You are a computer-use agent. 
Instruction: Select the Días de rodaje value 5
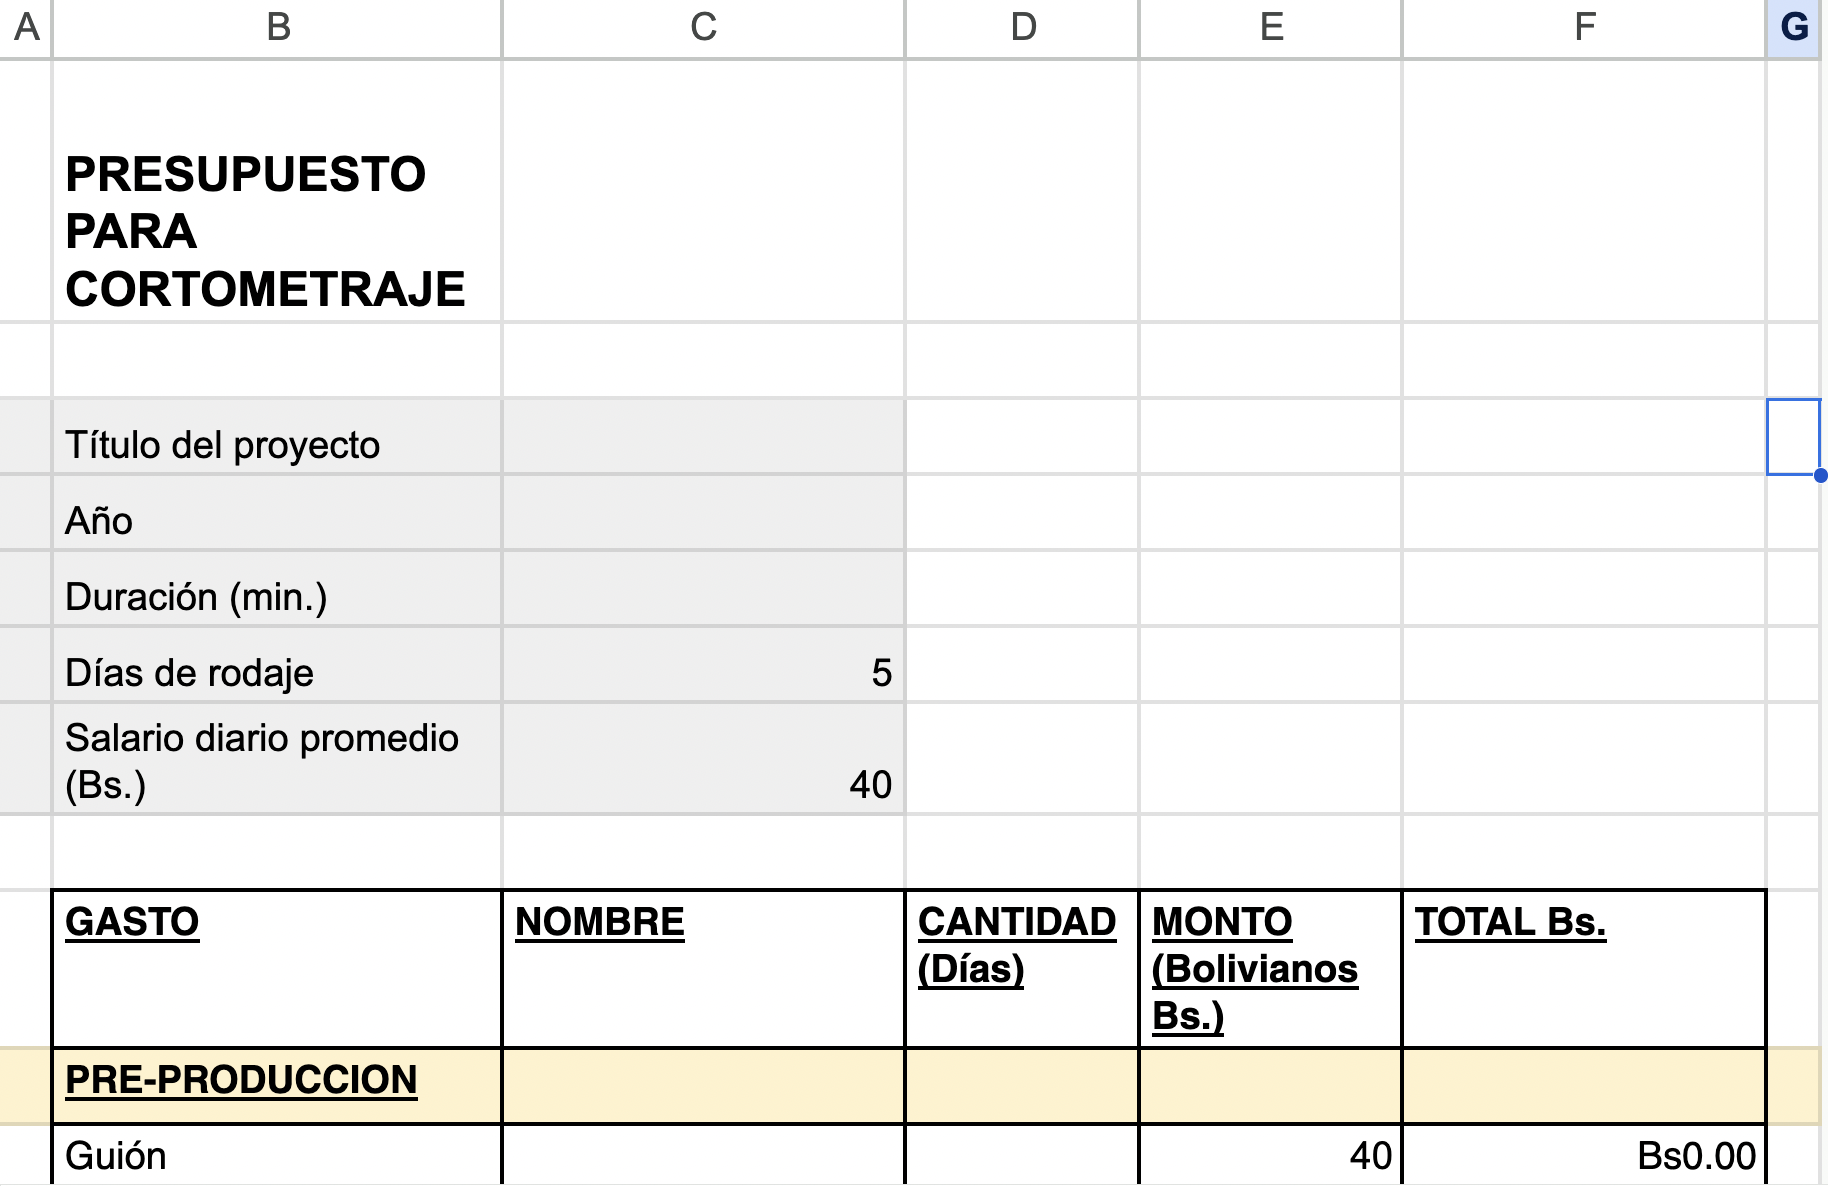pos(703,666)
